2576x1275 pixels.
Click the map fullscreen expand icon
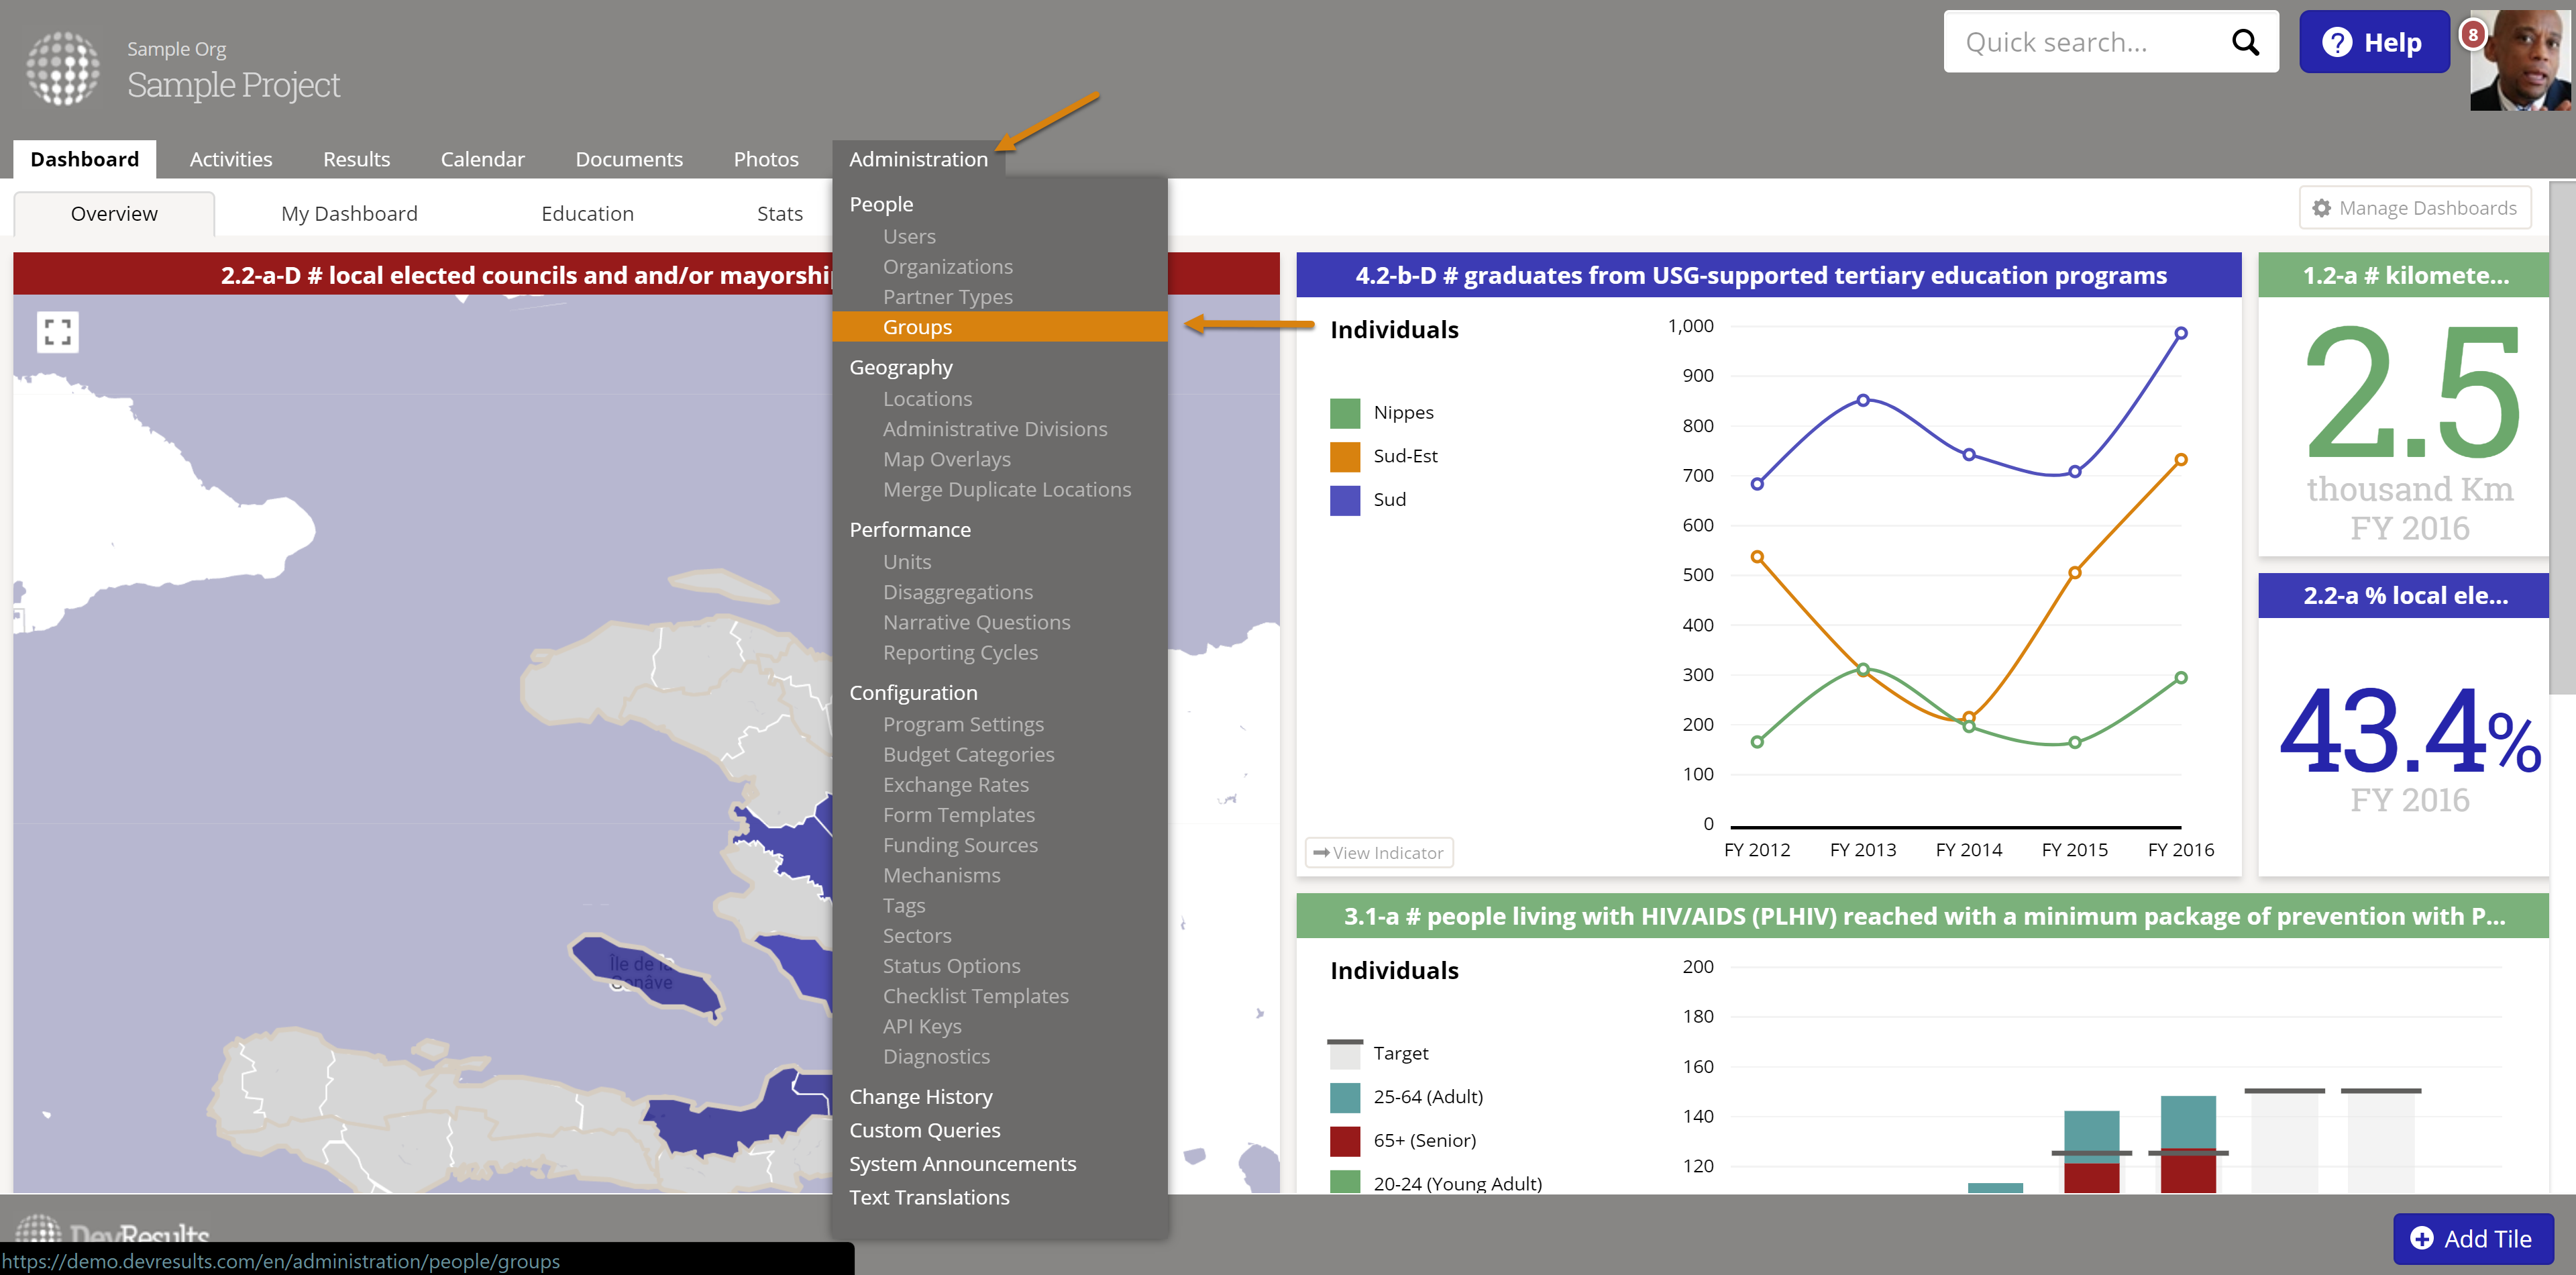pyautogui.click(x=57, y=332)
